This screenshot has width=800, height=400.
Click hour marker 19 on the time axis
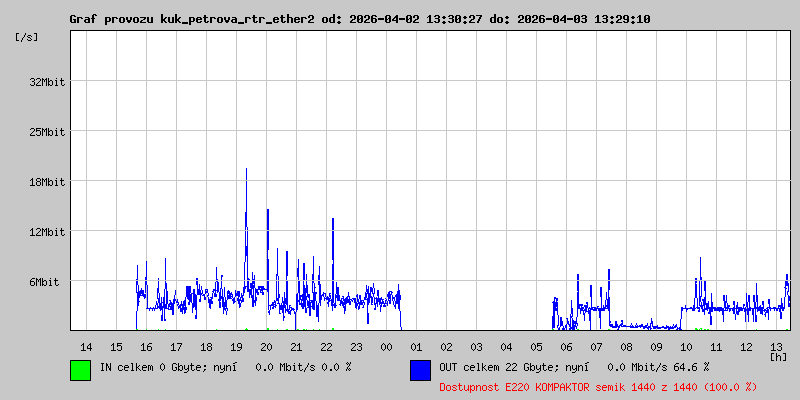(236, 346)
